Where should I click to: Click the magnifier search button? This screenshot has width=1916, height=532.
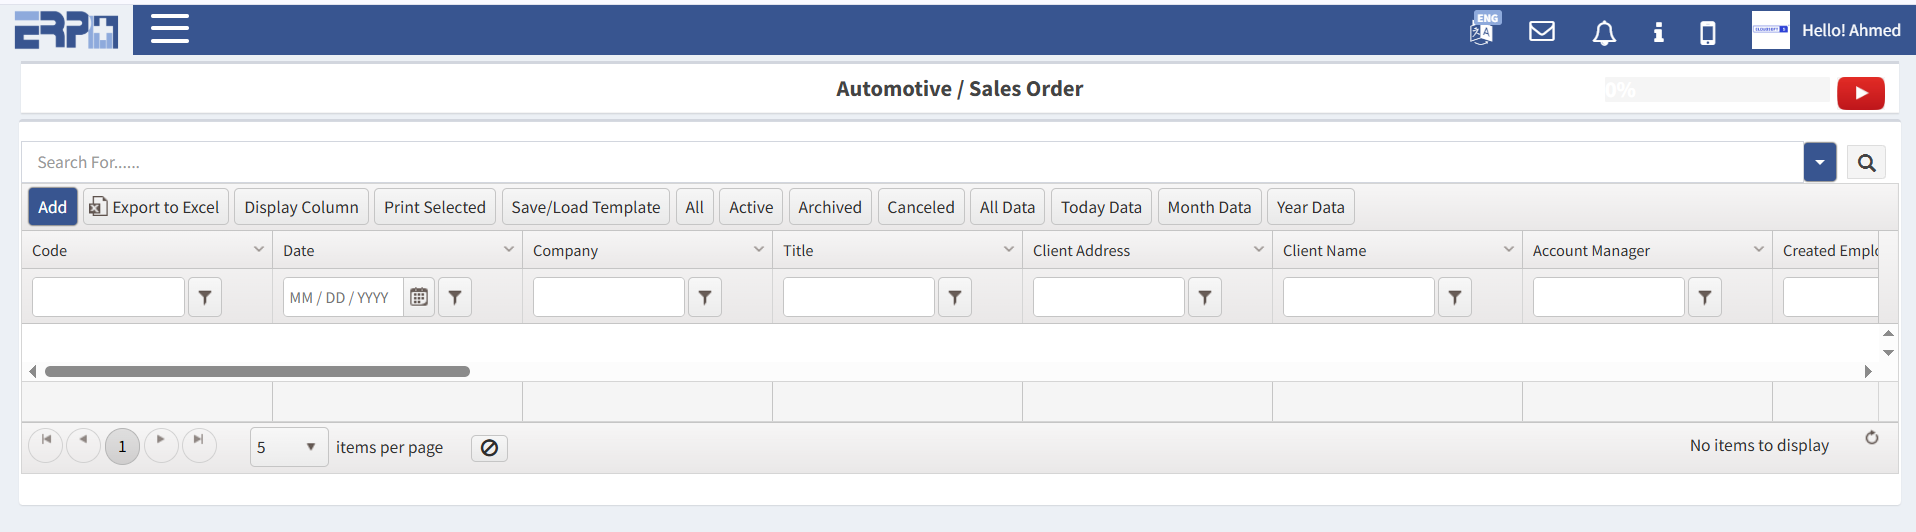pyautogui.click(x=1866, y=163)
